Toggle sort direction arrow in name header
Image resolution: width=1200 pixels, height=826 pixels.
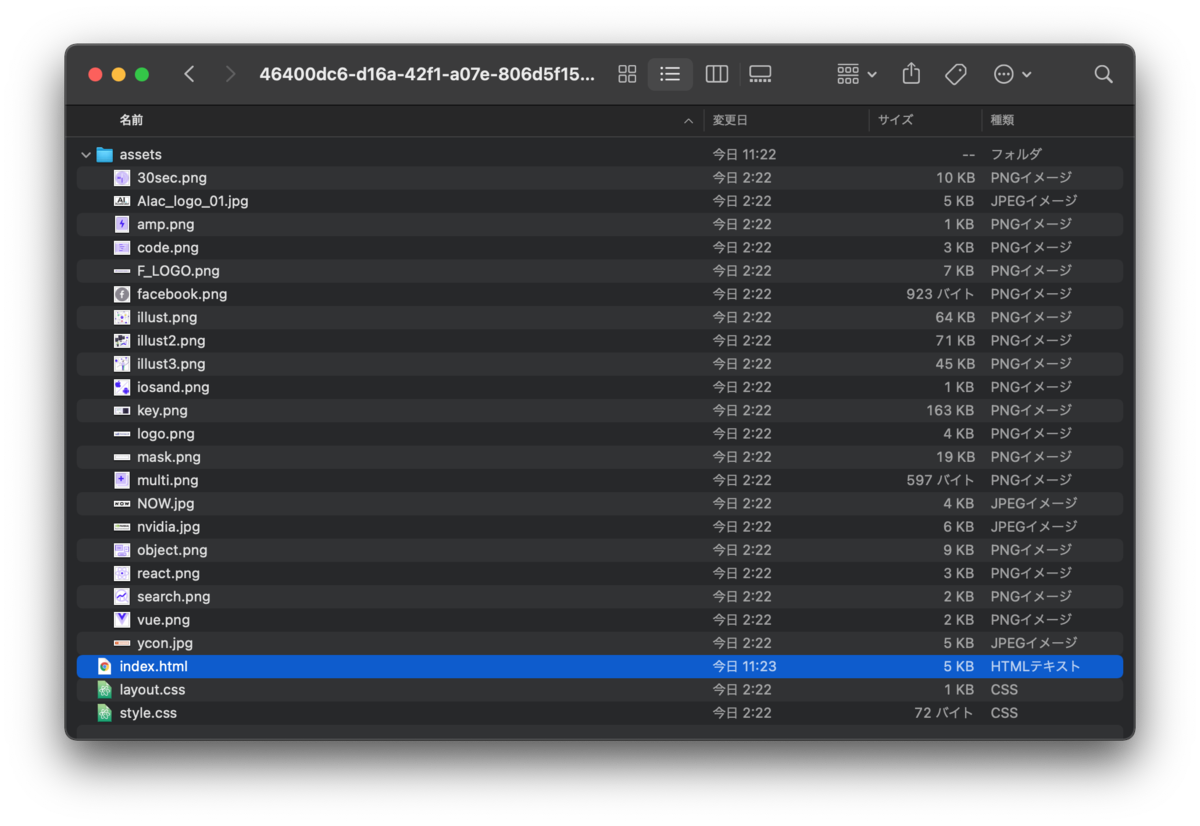(688, 121)
